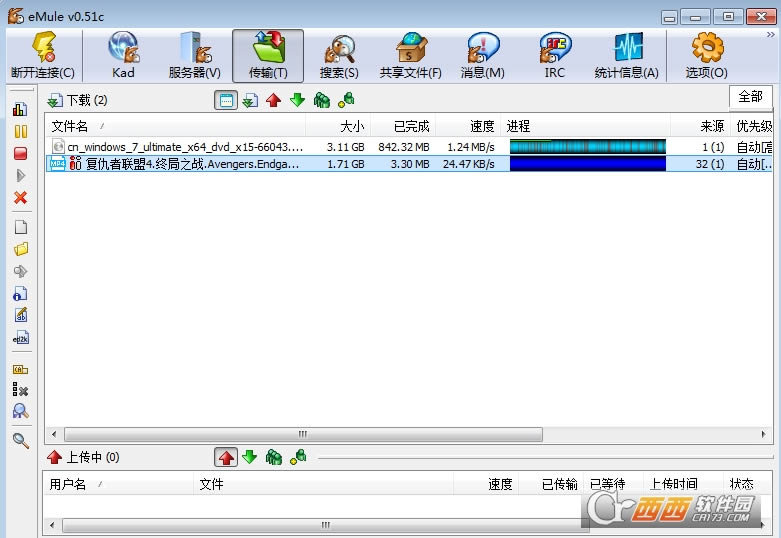Open the 服务器 servers page

(194, 56)
